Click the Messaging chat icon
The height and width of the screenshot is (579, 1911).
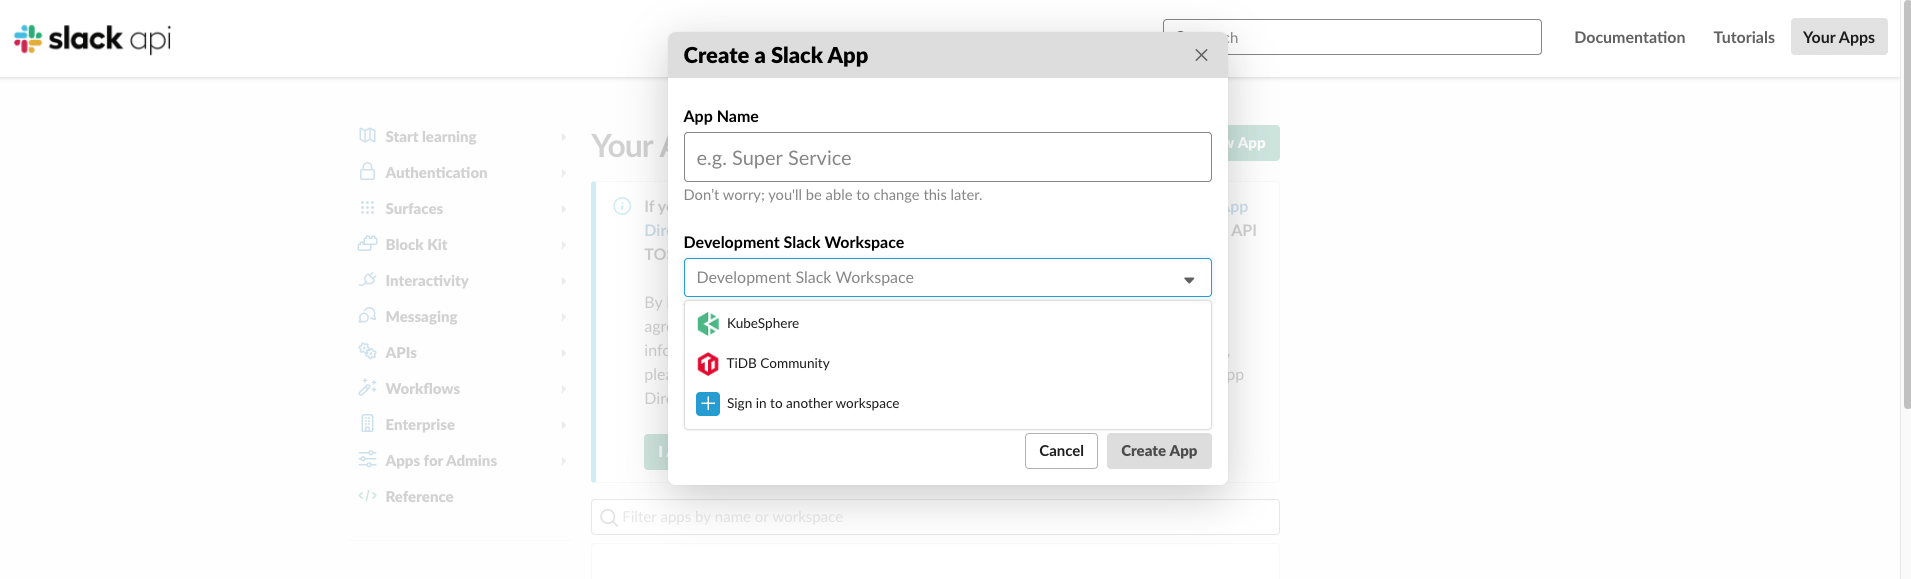[x=367, y=316]
